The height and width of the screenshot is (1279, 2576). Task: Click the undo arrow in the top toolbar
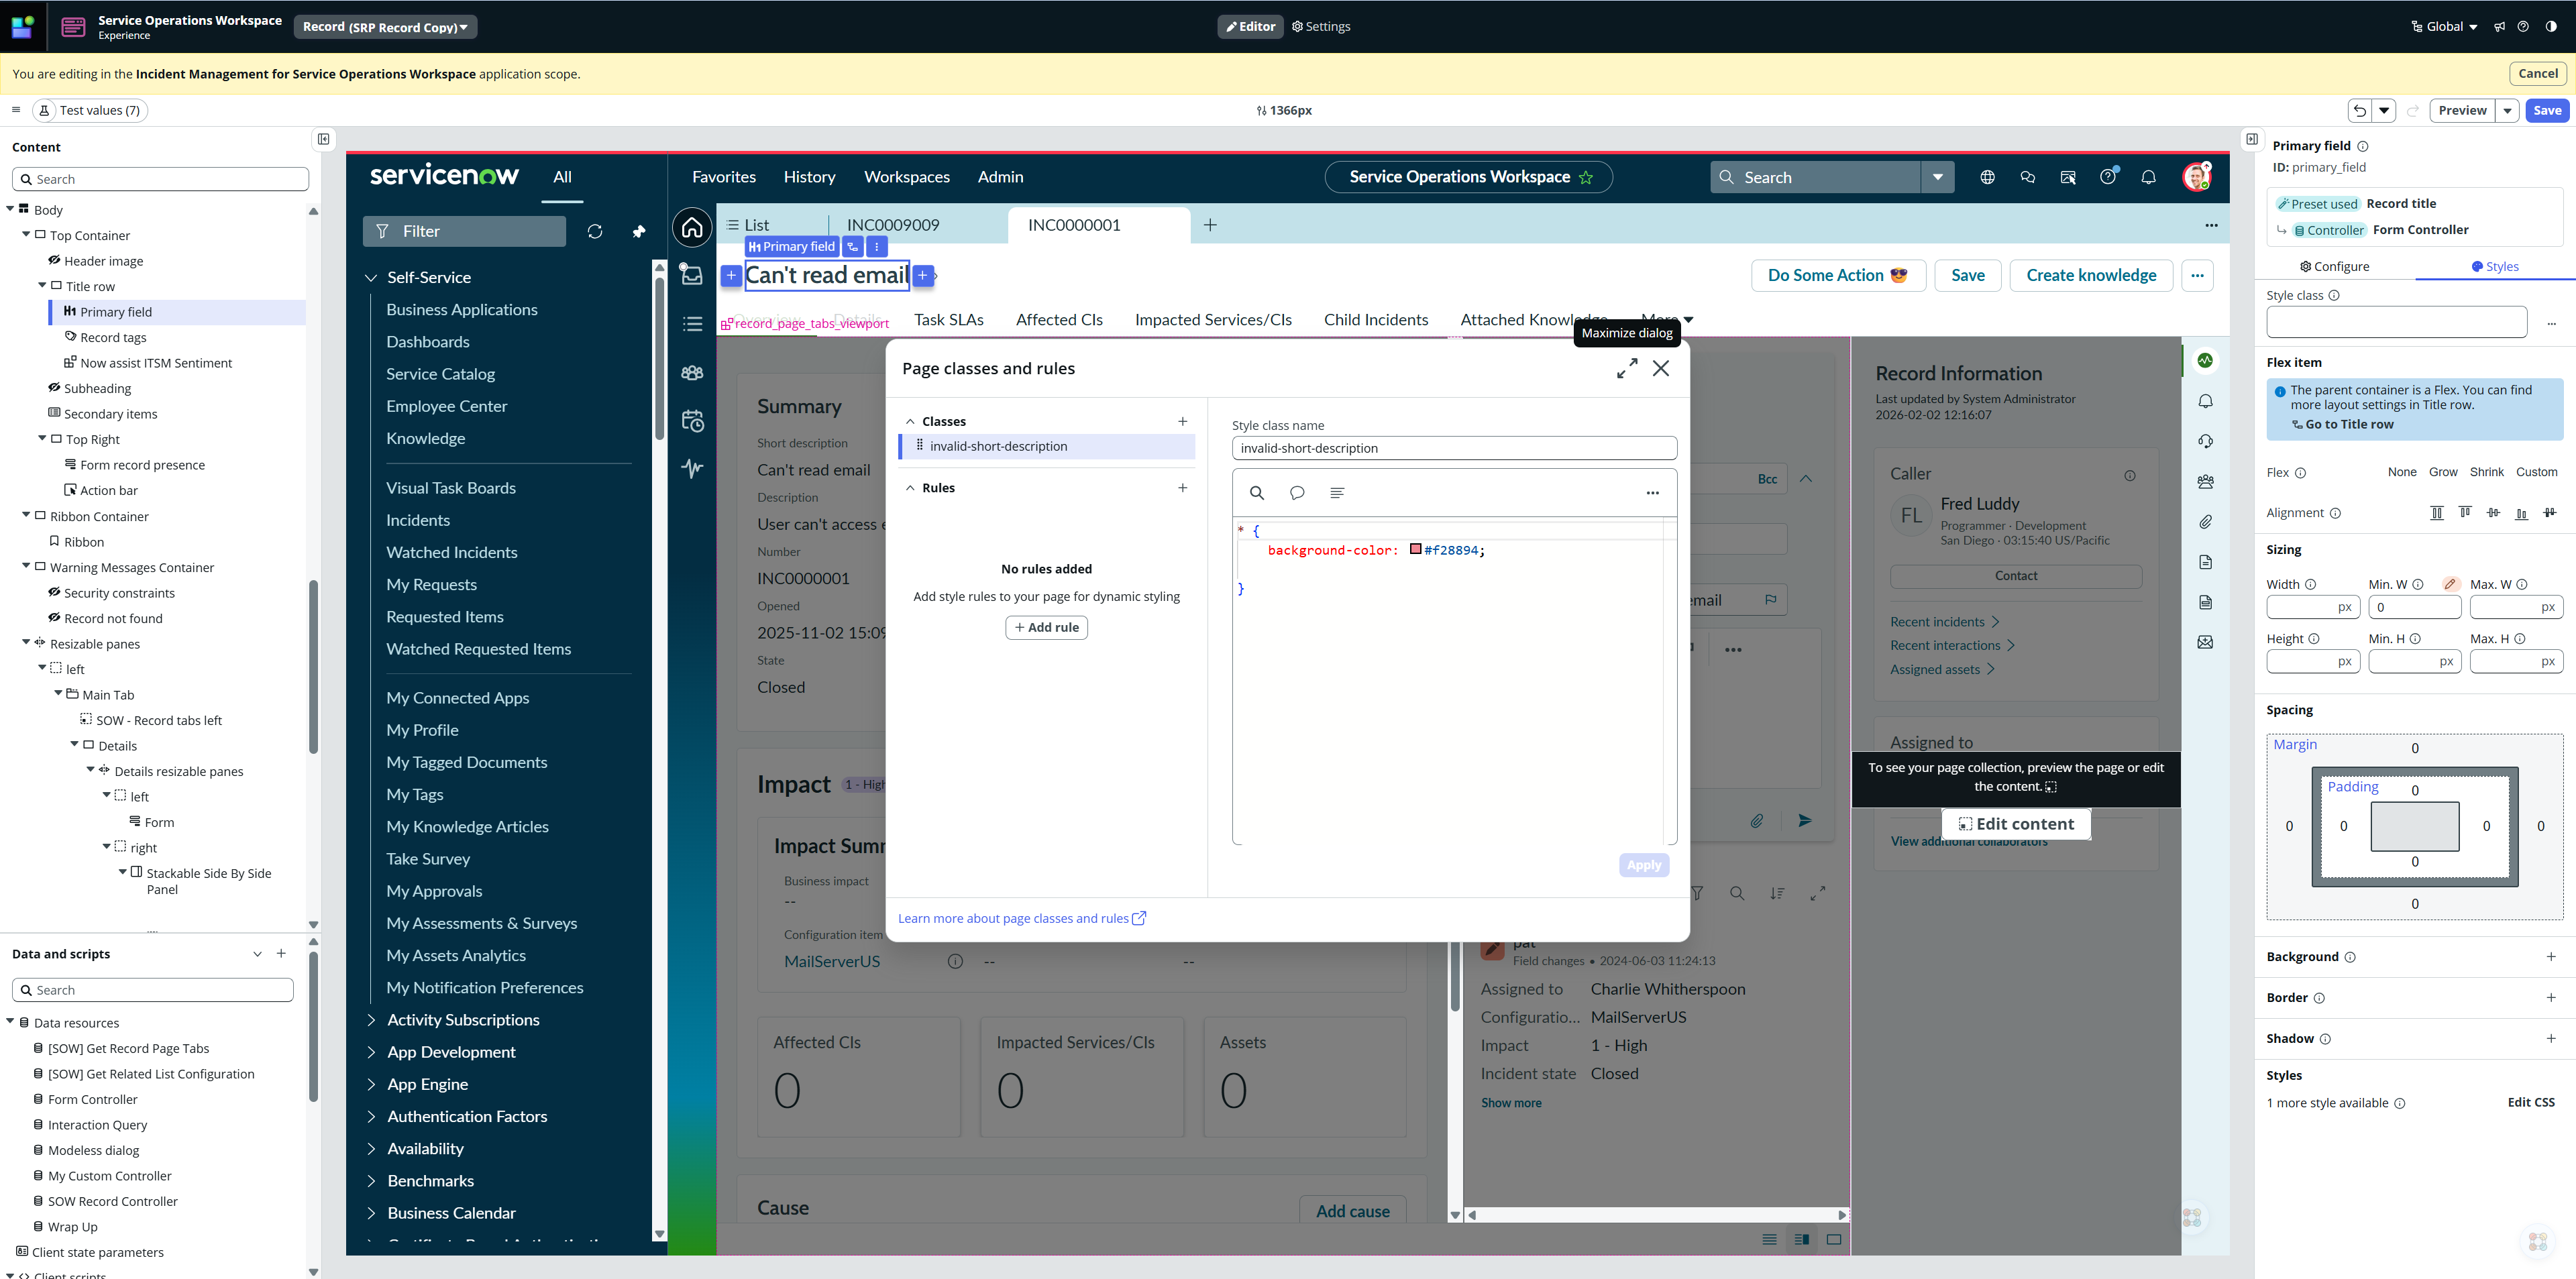click(2360, 111)
